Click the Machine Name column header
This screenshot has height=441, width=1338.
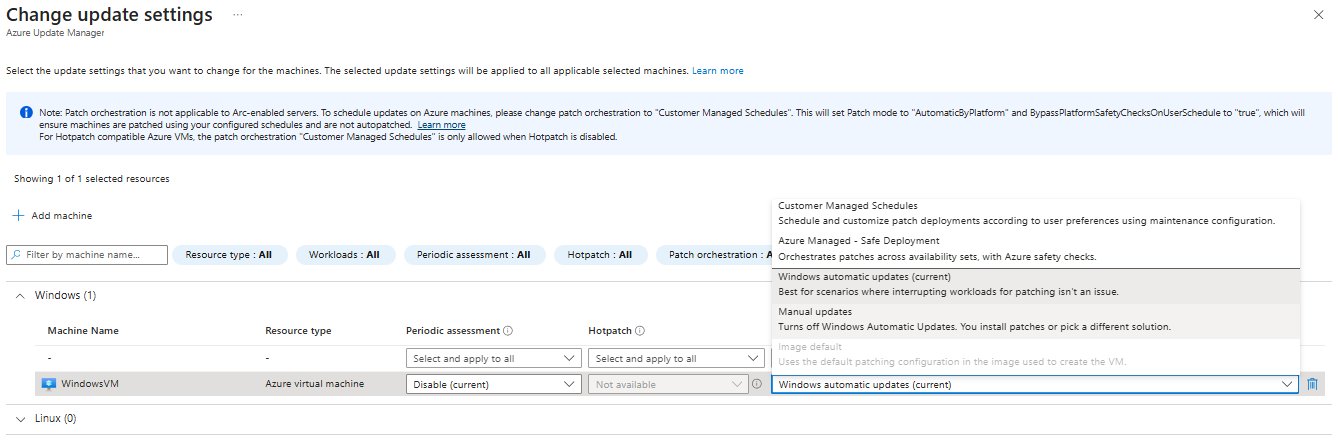[83, 331]
